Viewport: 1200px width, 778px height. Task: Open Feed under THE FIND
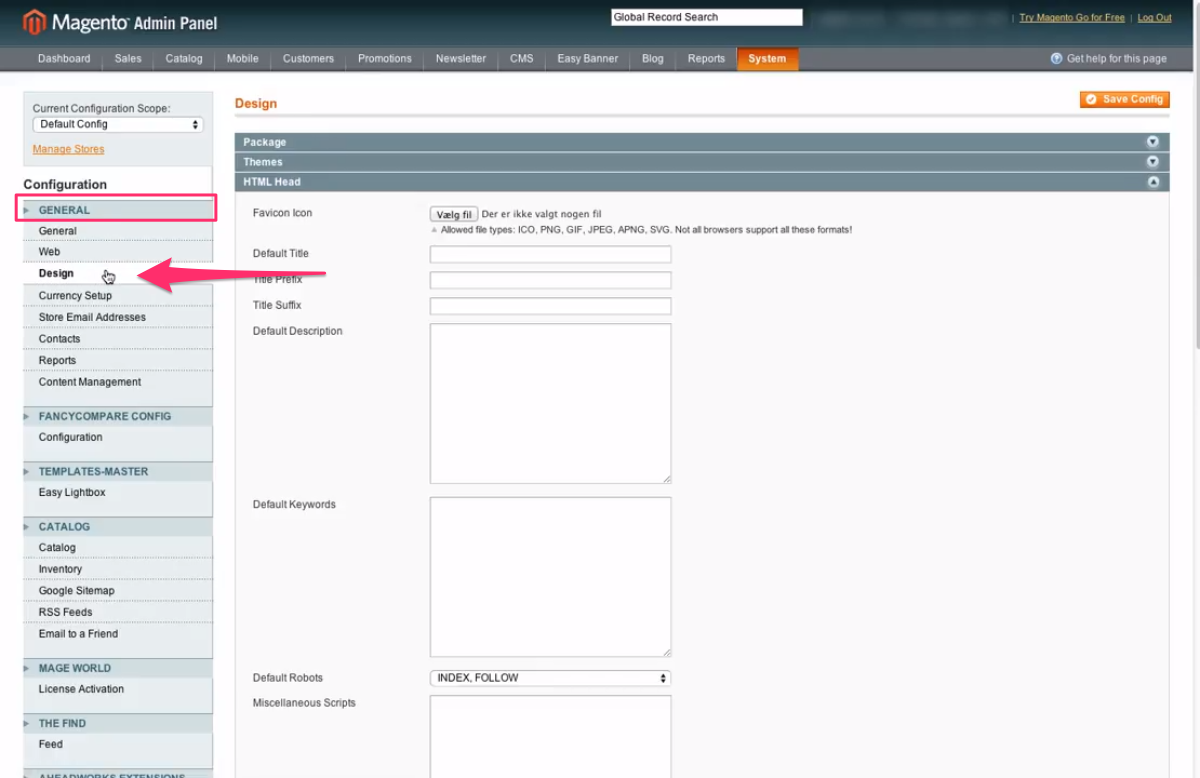[118, 744]
